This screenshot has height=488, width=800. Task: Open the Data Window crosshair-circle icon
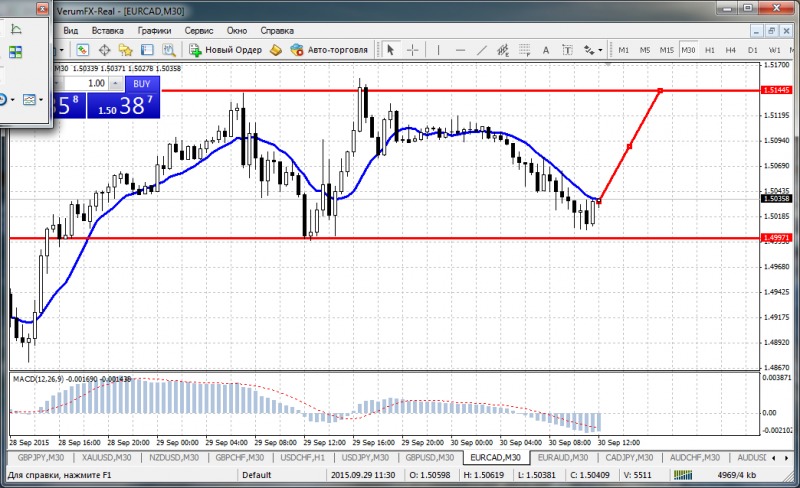coord(104,49)
